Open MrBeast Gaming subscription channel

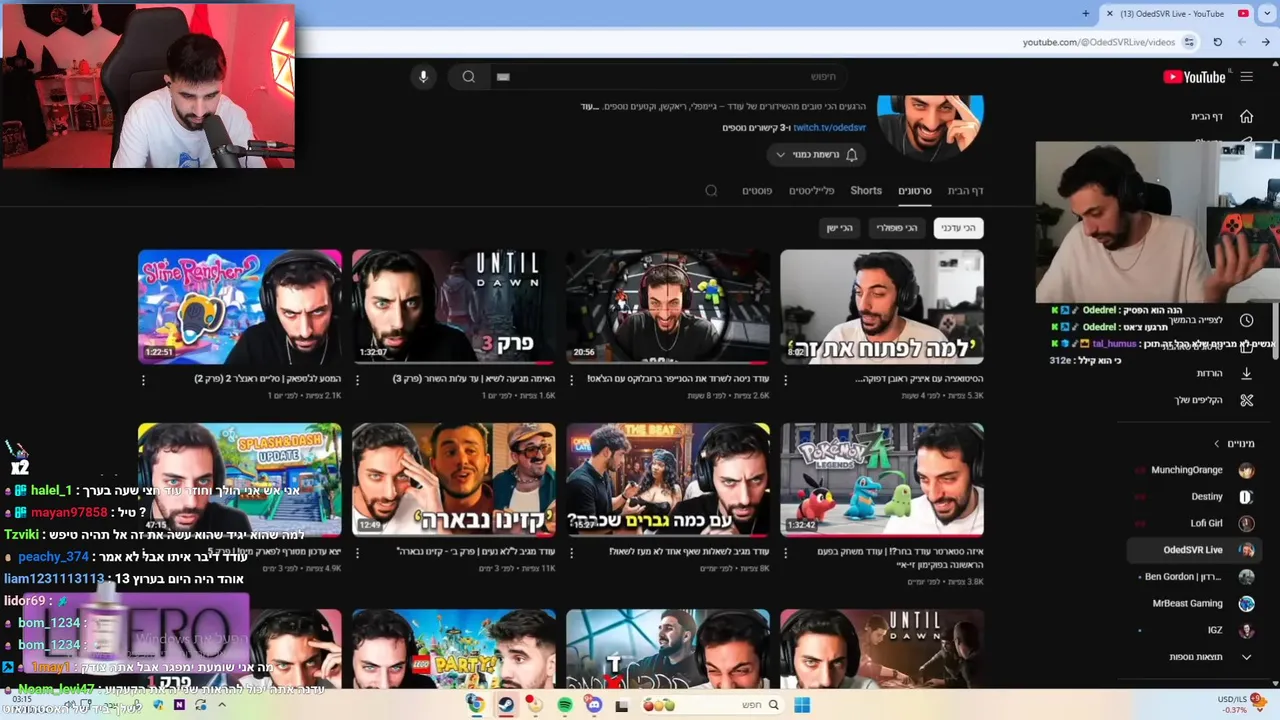click(1195, 603)
